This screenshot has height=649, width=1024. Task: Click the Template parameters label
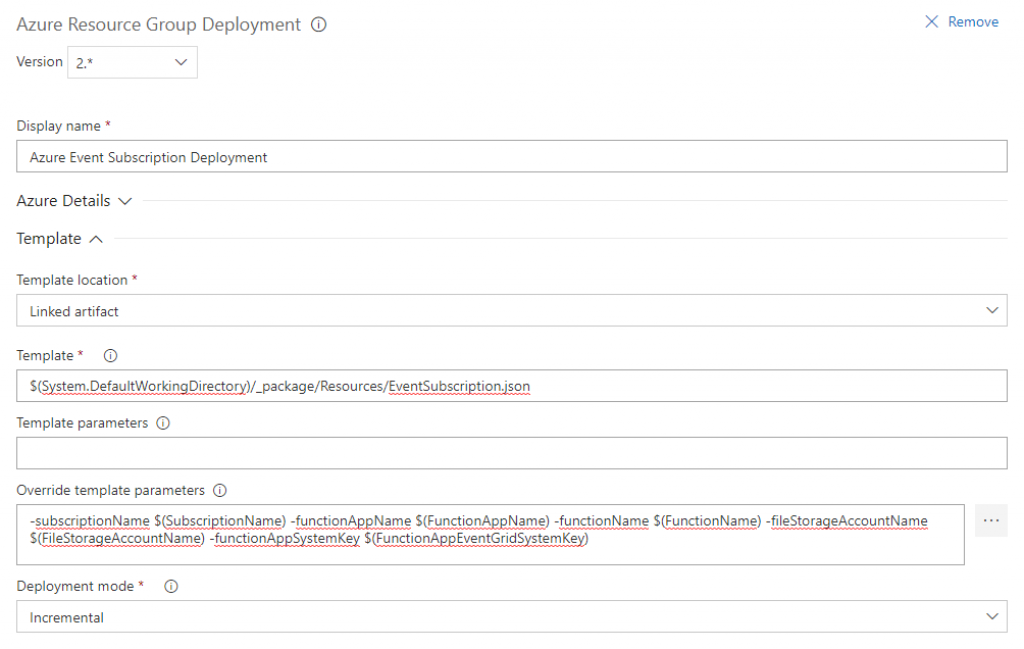coord(82,423)
